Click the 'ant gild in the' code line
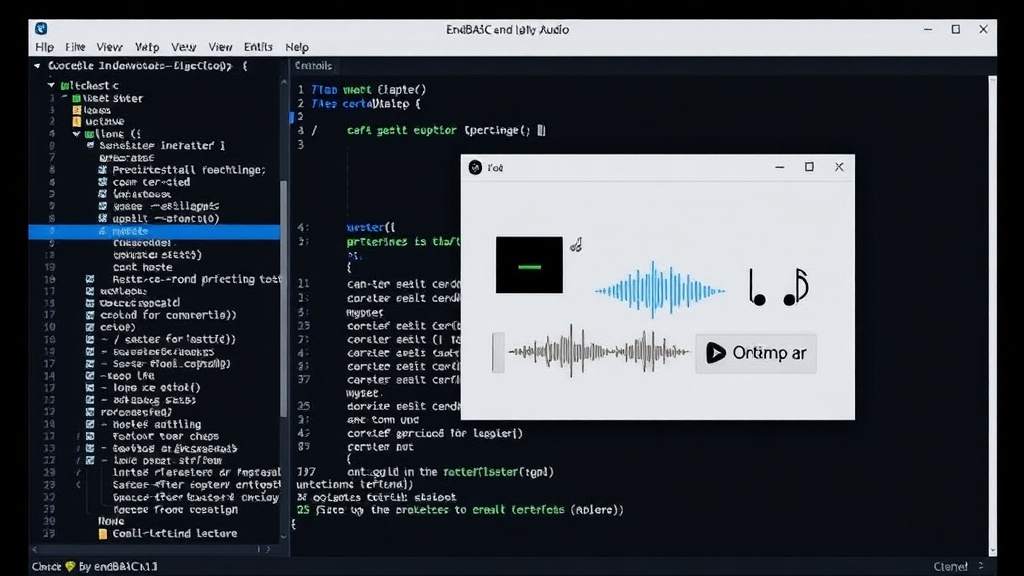Screen dimensions: 1024x576 point(451,472)
